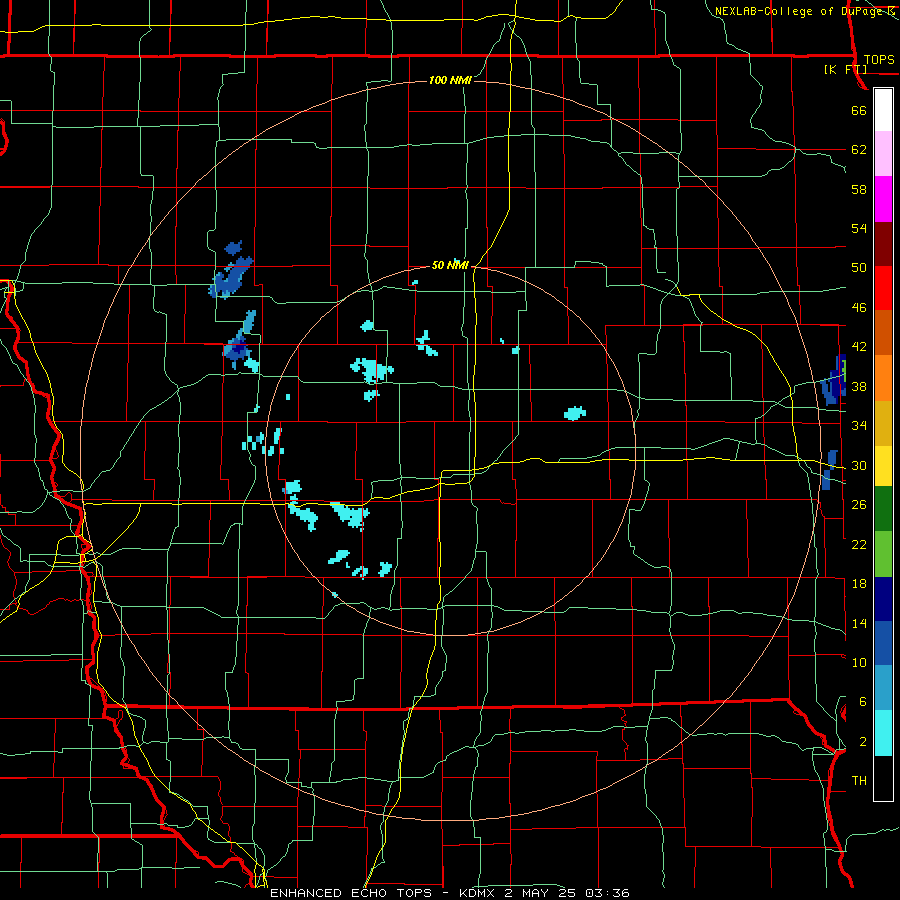Screen dimensions: 900x900
Task: Click the '[K FT]' units label
Action: click(x=845, y=69)
